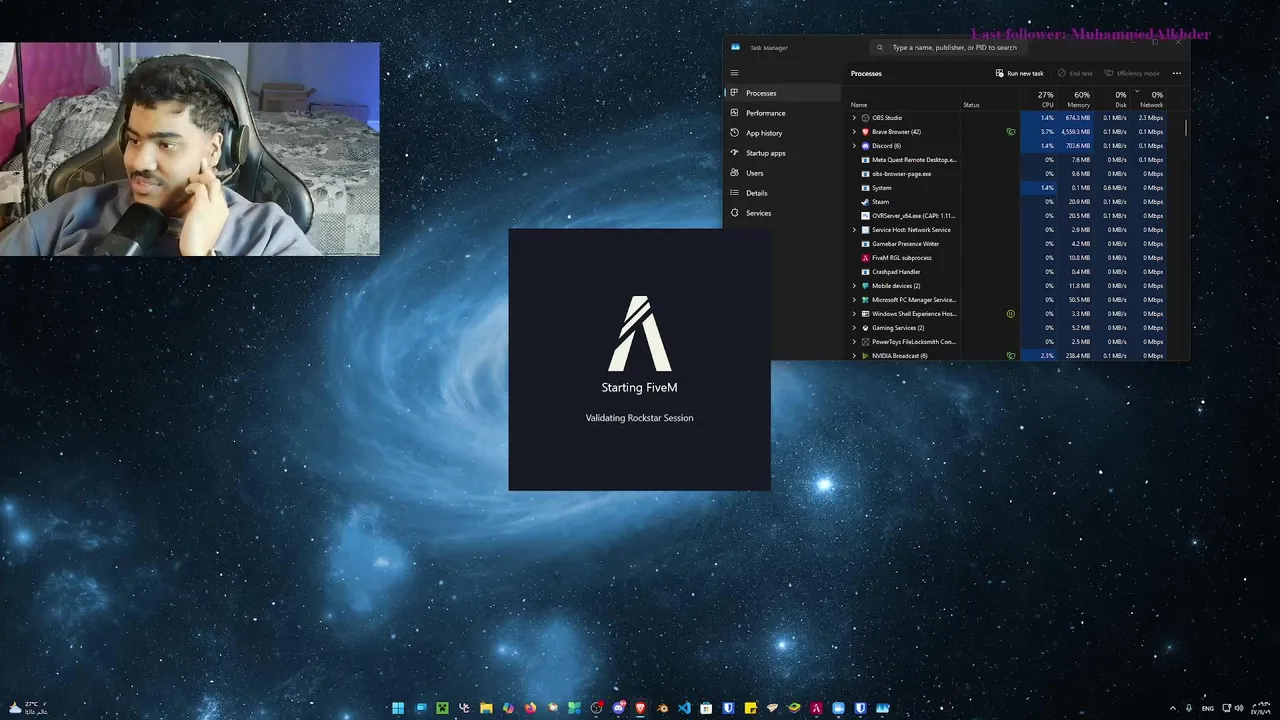Click the NVIDIA Broadcast efficiency leaf icon
The image size is (1280, 720).
tap(1011, 356)
